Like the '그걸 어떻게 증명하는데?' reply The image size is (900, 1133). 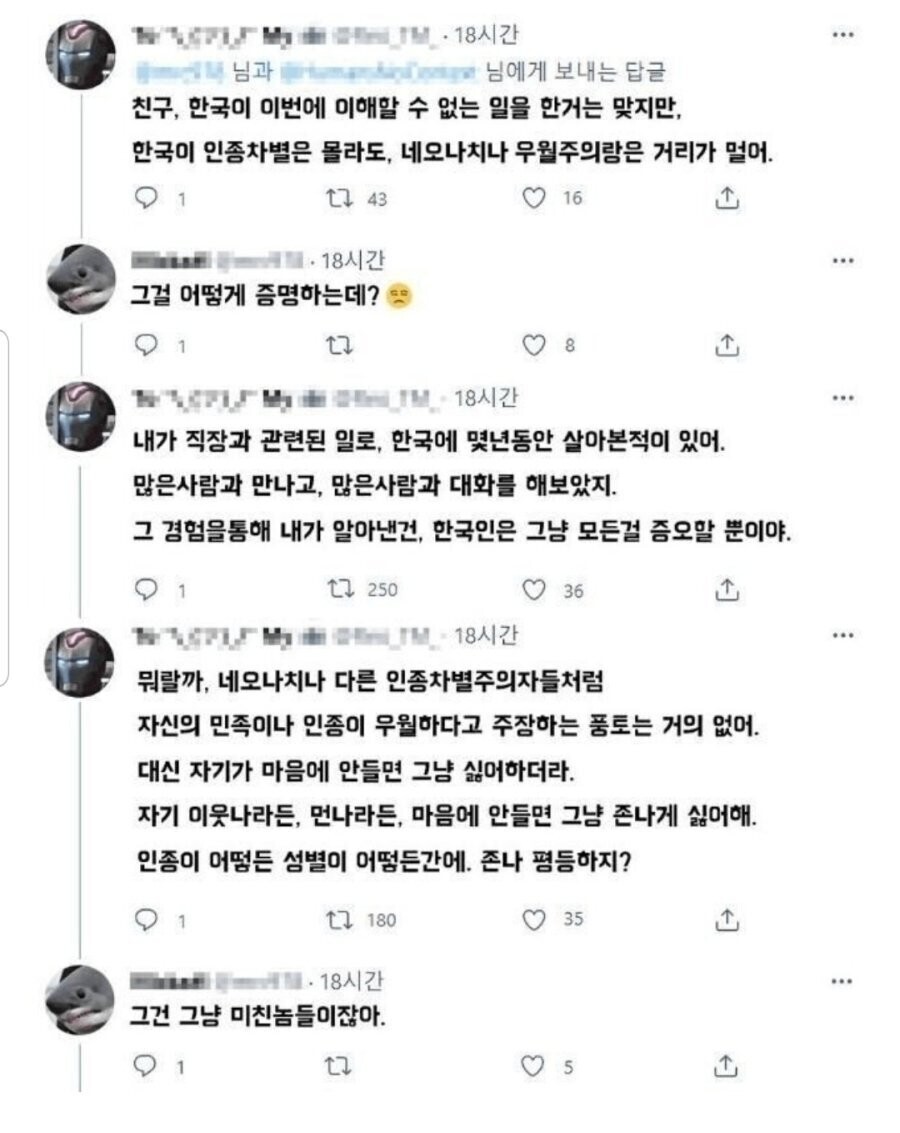tap(535, 345)
